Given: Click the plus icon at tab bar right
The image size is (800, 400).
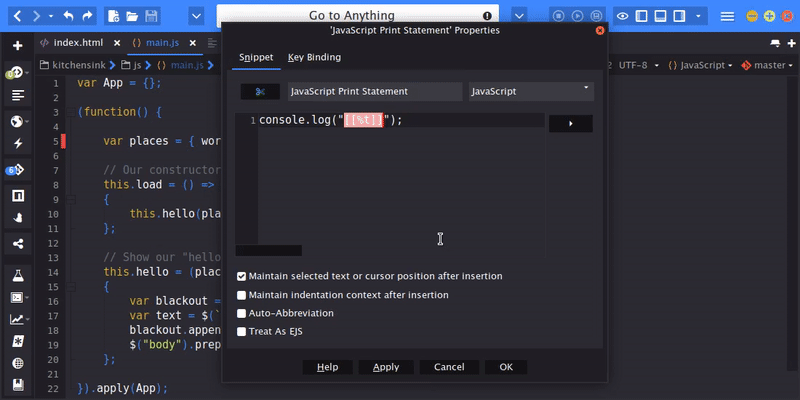Looking at the screenshot, I should (x=790, y=43).
